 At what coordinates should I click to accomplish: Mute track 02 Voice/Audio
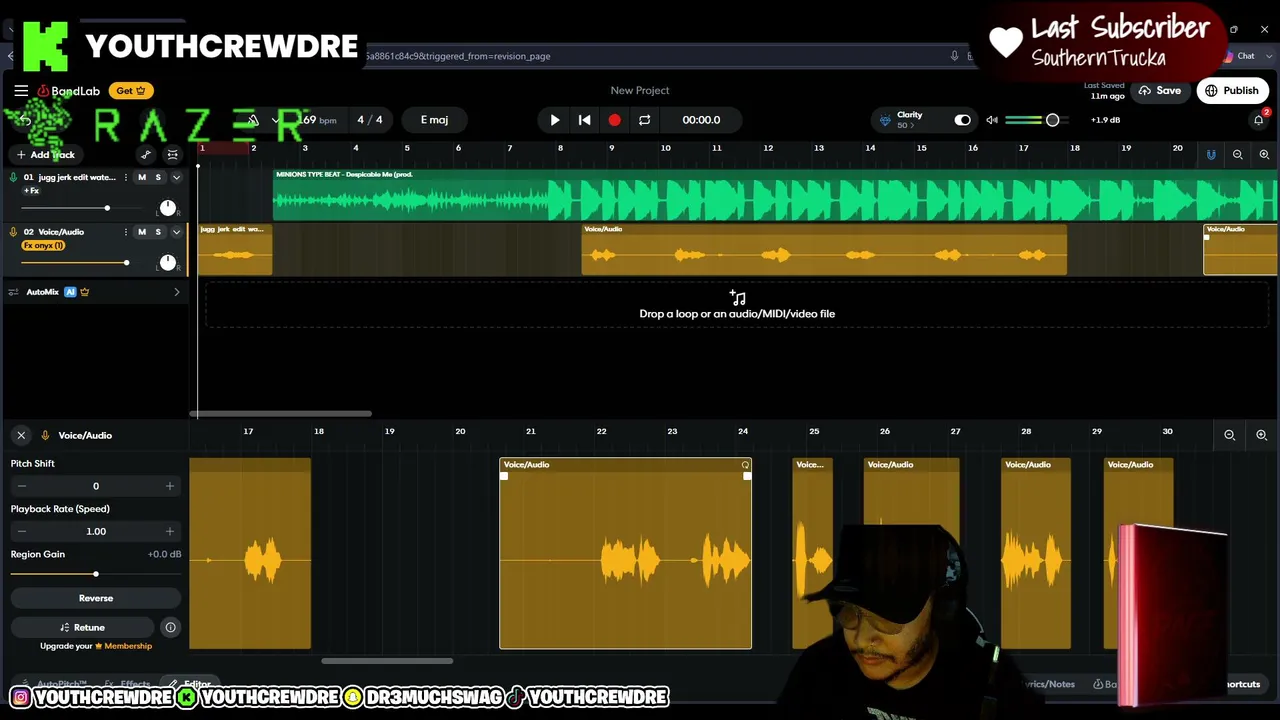coord(142,232)
